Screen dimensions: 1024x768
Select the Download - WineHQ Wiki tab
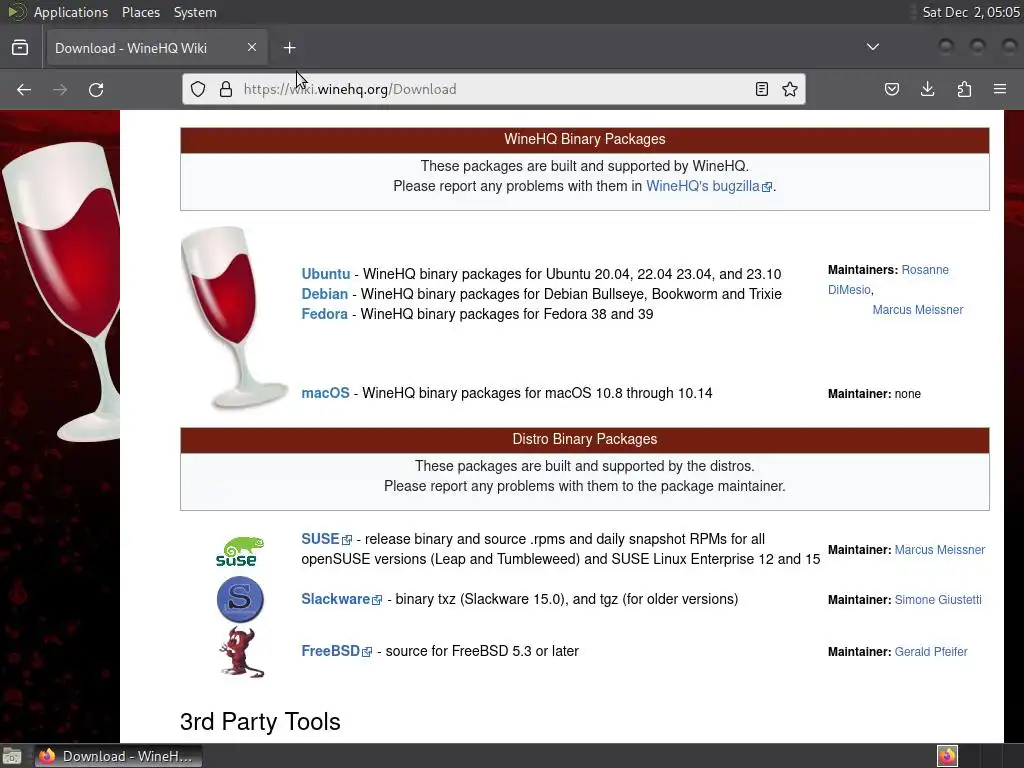[x=155, y=48]
